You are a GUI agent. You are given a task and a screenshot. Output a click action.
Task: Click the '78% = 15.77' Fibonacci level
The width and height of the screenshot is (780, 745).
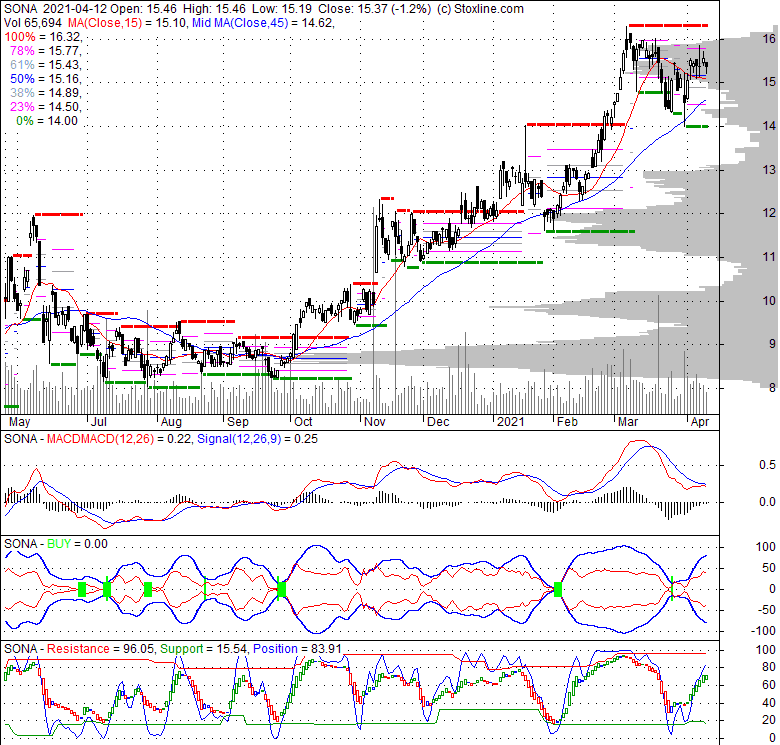[x=46, y=51]
